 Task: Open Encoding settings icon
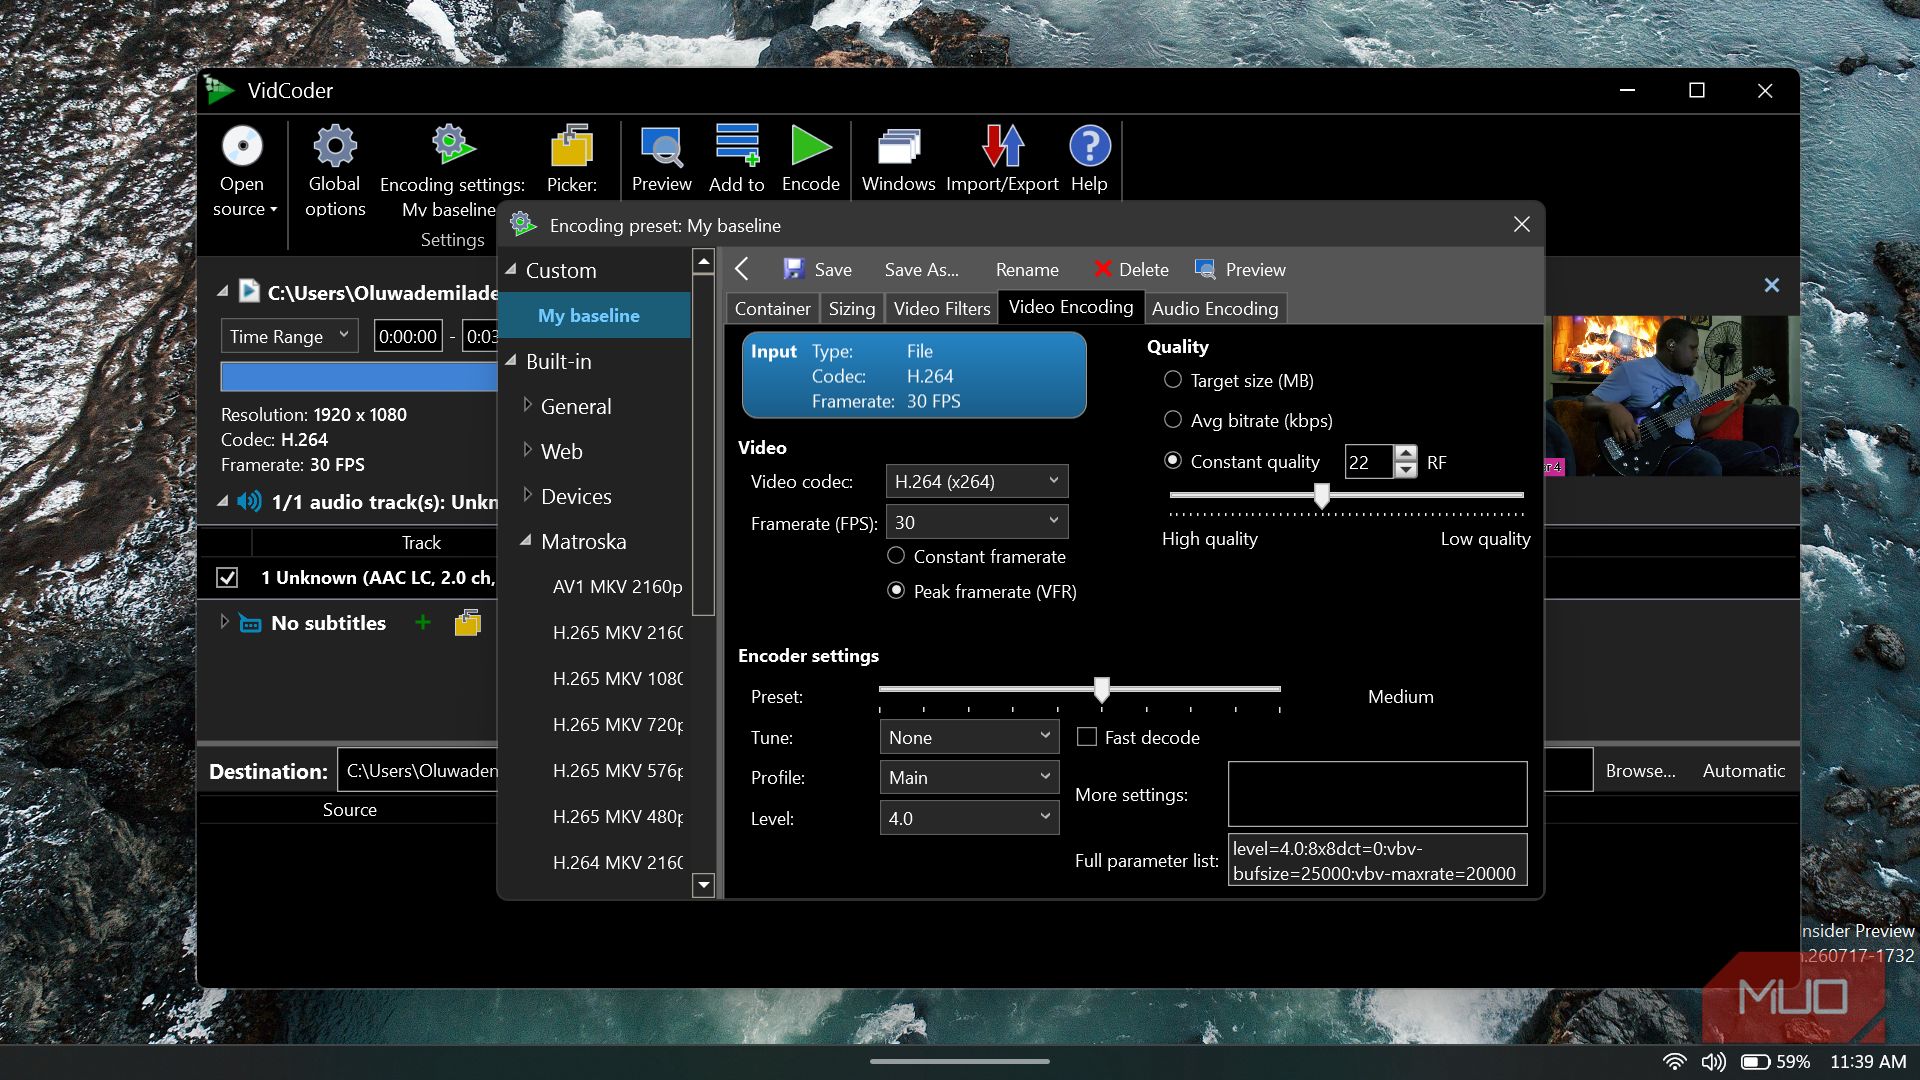[452, 146]
